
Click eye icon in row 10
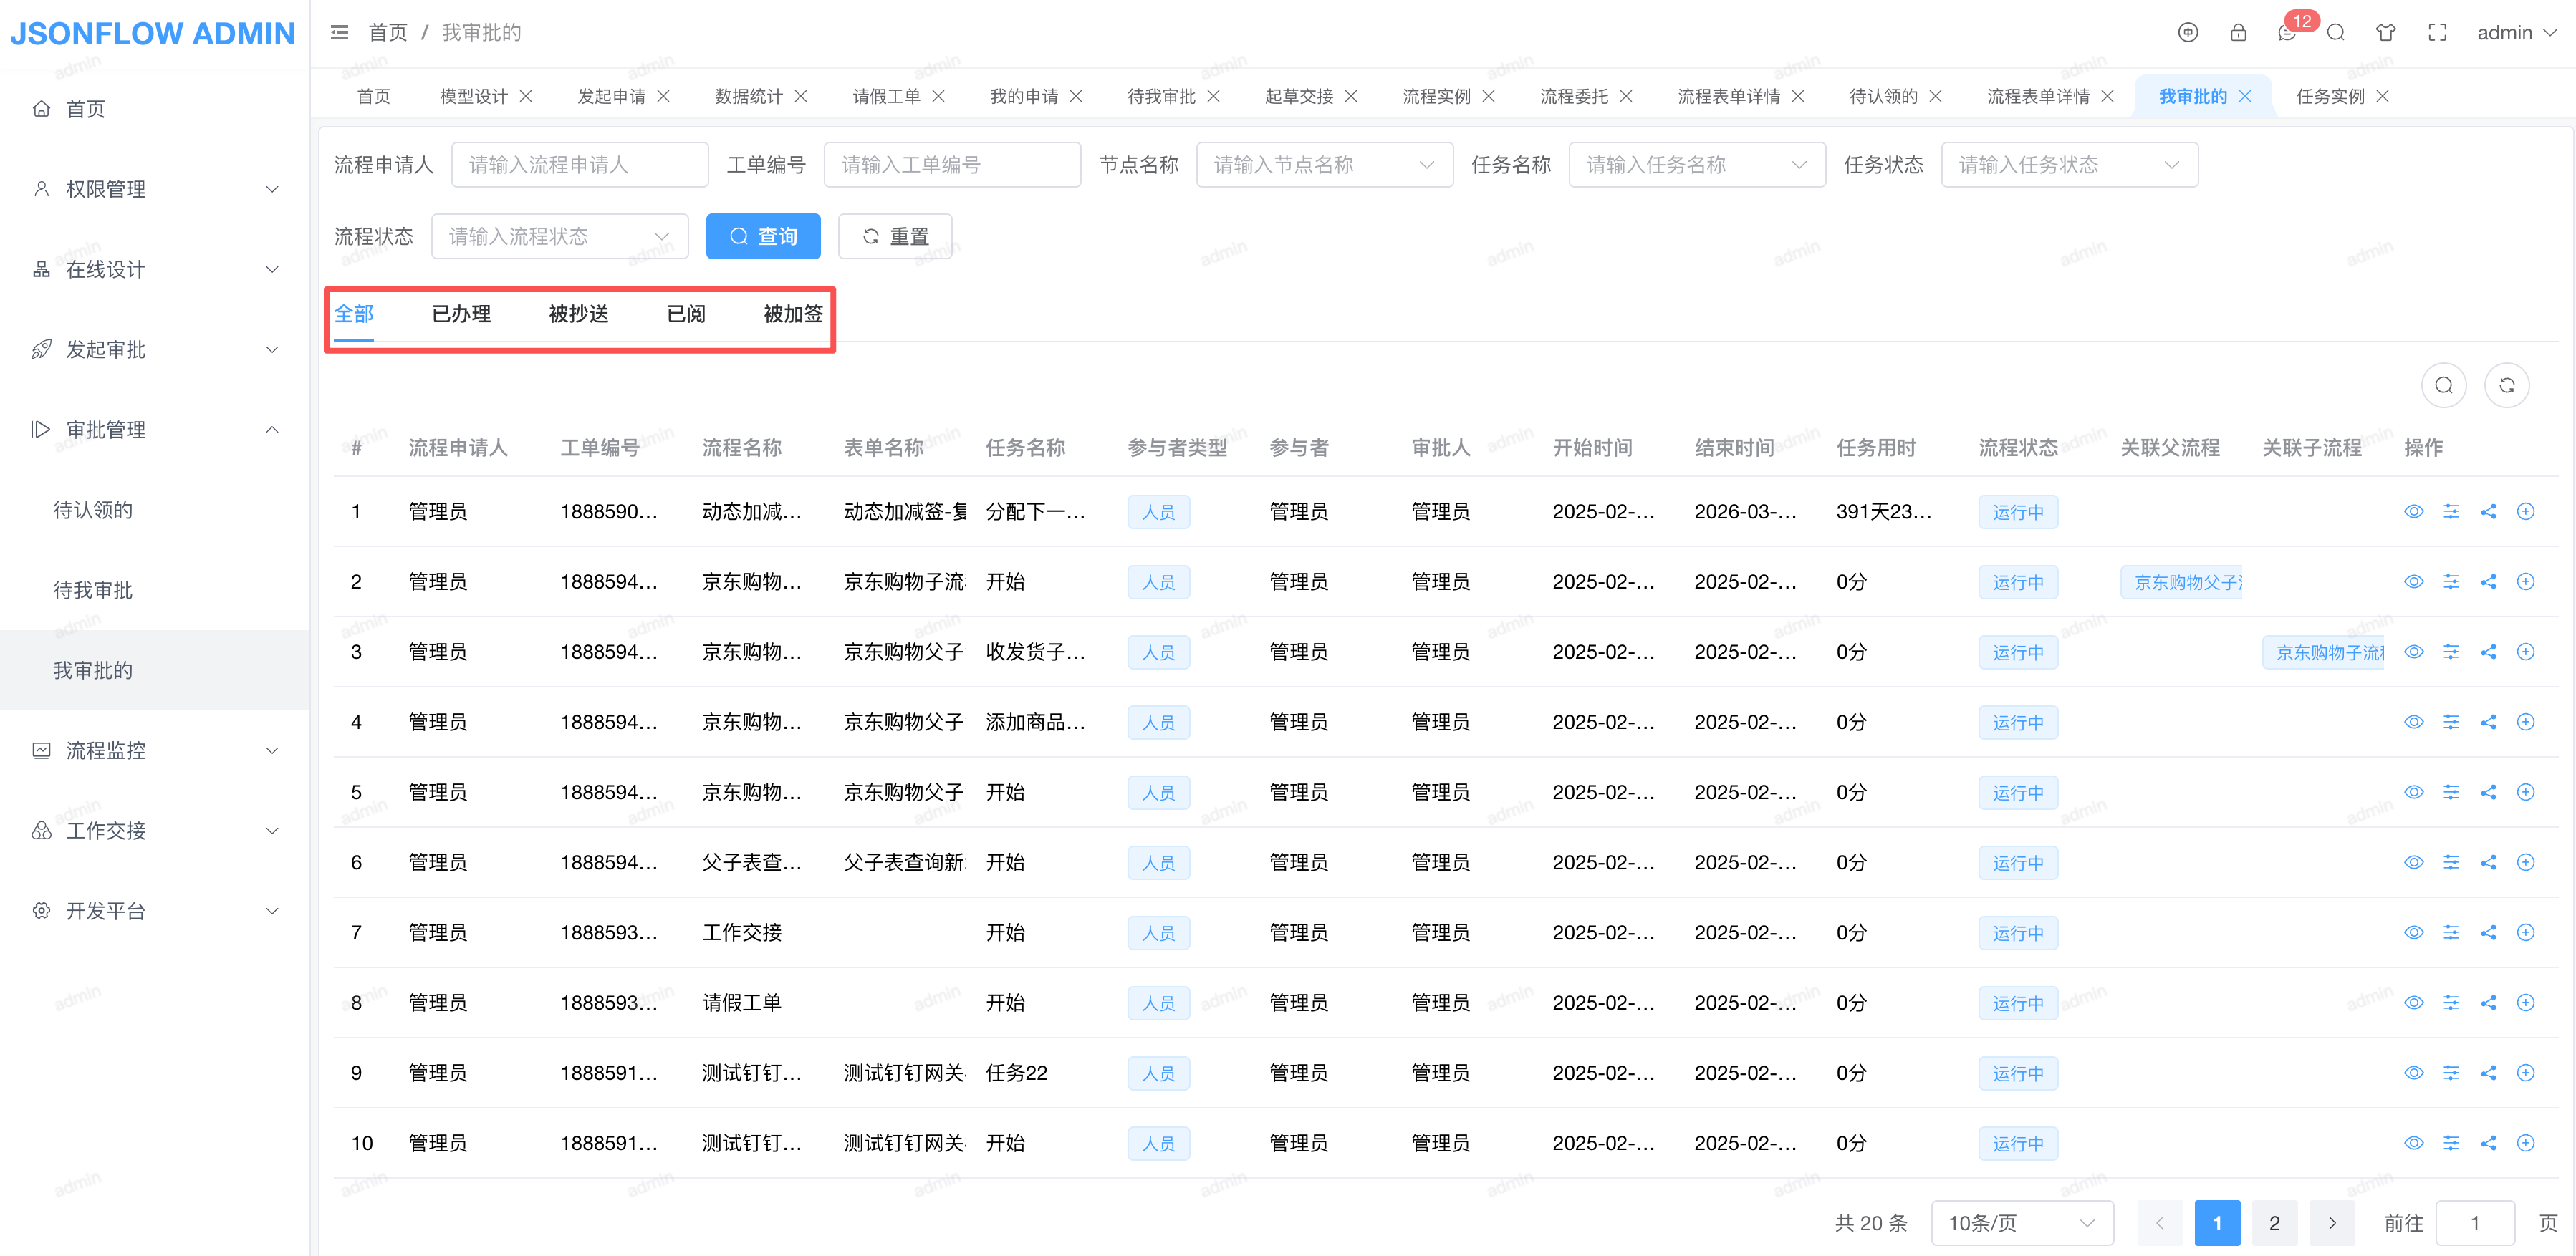click(2413, 1143)
